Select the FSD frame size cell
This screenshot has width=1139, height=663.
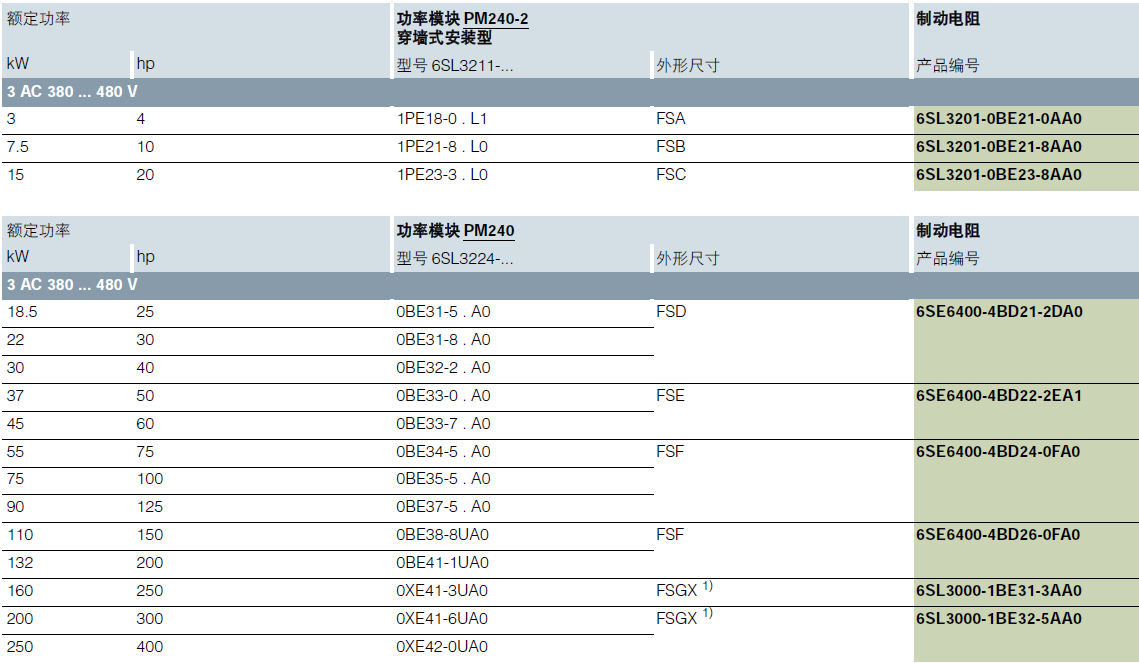[671, 312]
